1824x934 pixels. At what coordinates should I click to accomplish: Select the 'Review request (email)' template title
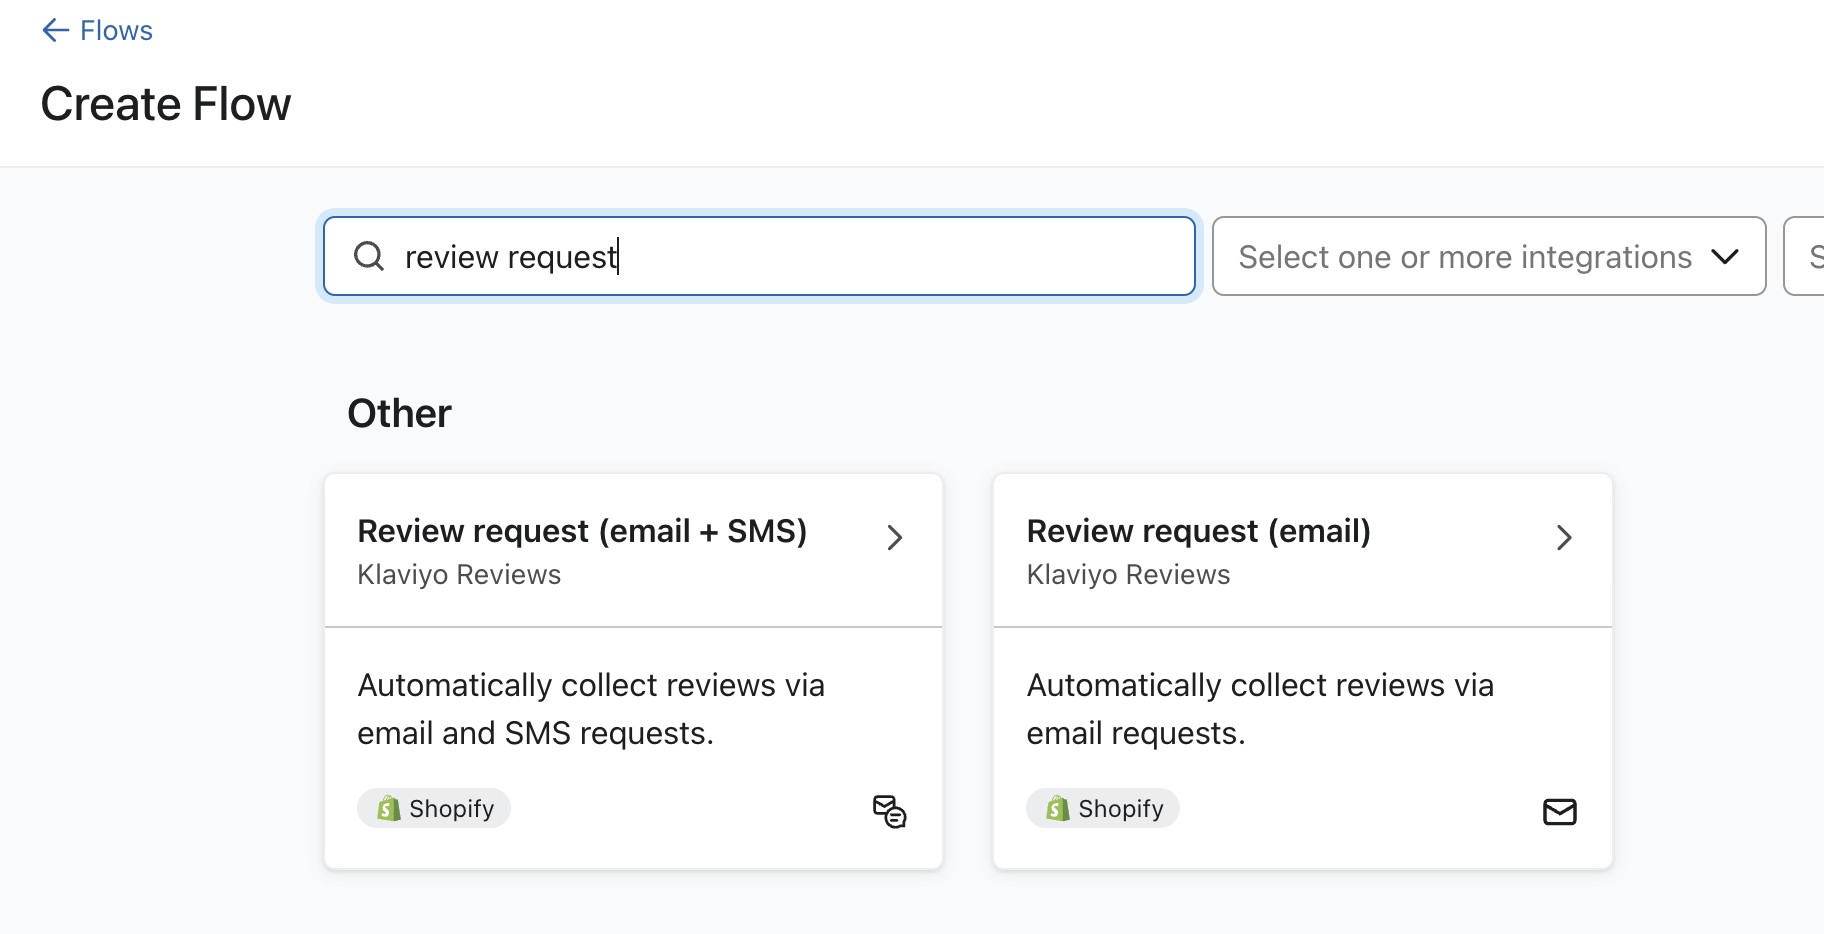pyautogui.click(x=1198, y=531)
